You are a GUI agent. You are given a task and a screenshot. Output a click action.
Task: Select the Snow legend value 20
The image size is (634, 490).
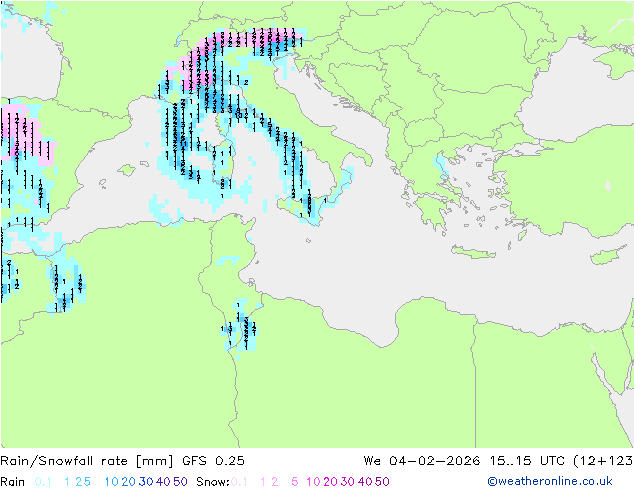[330, 482]
